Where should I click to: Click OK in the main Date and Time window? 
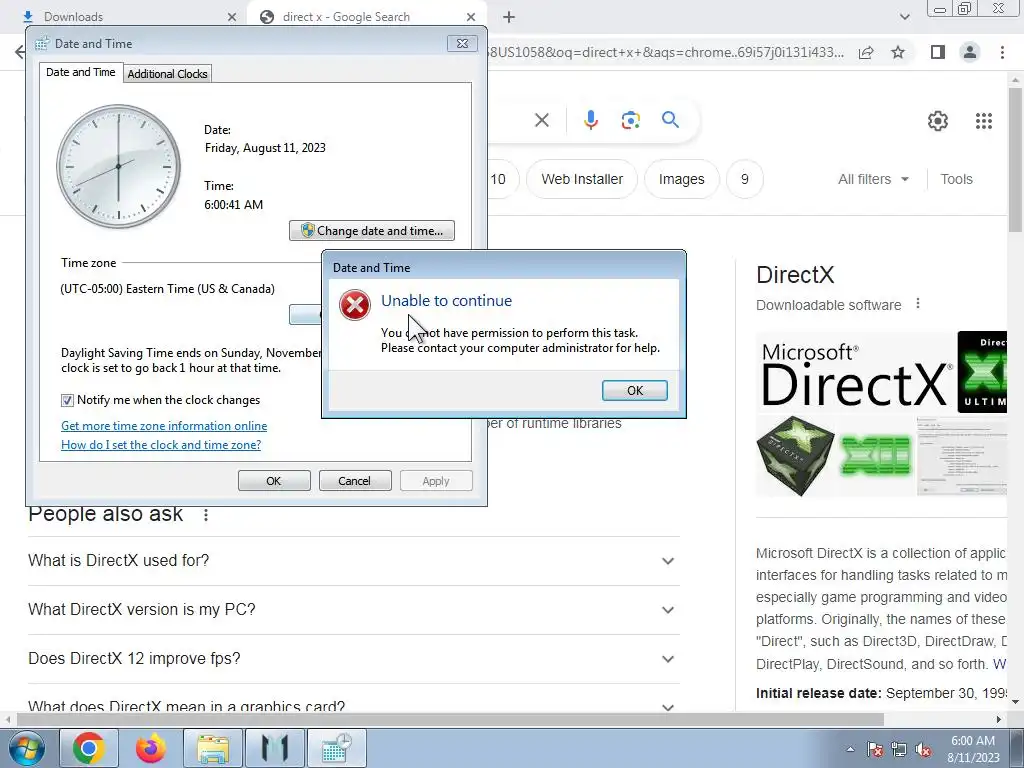pos(274,481)
